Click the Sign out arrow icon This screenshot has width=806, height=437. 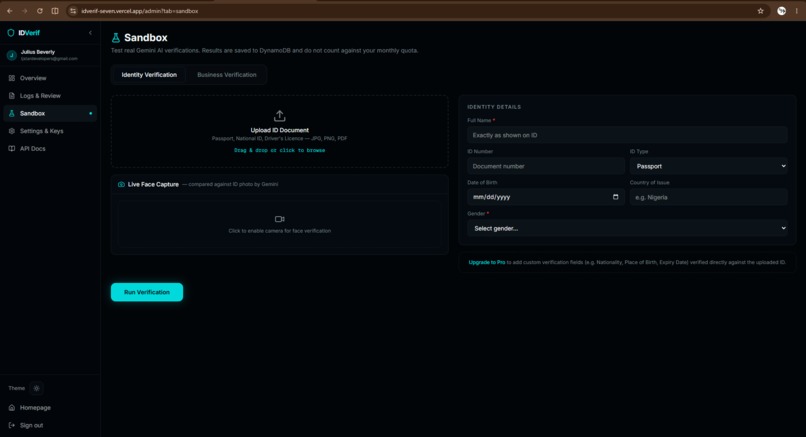[12, 425]
